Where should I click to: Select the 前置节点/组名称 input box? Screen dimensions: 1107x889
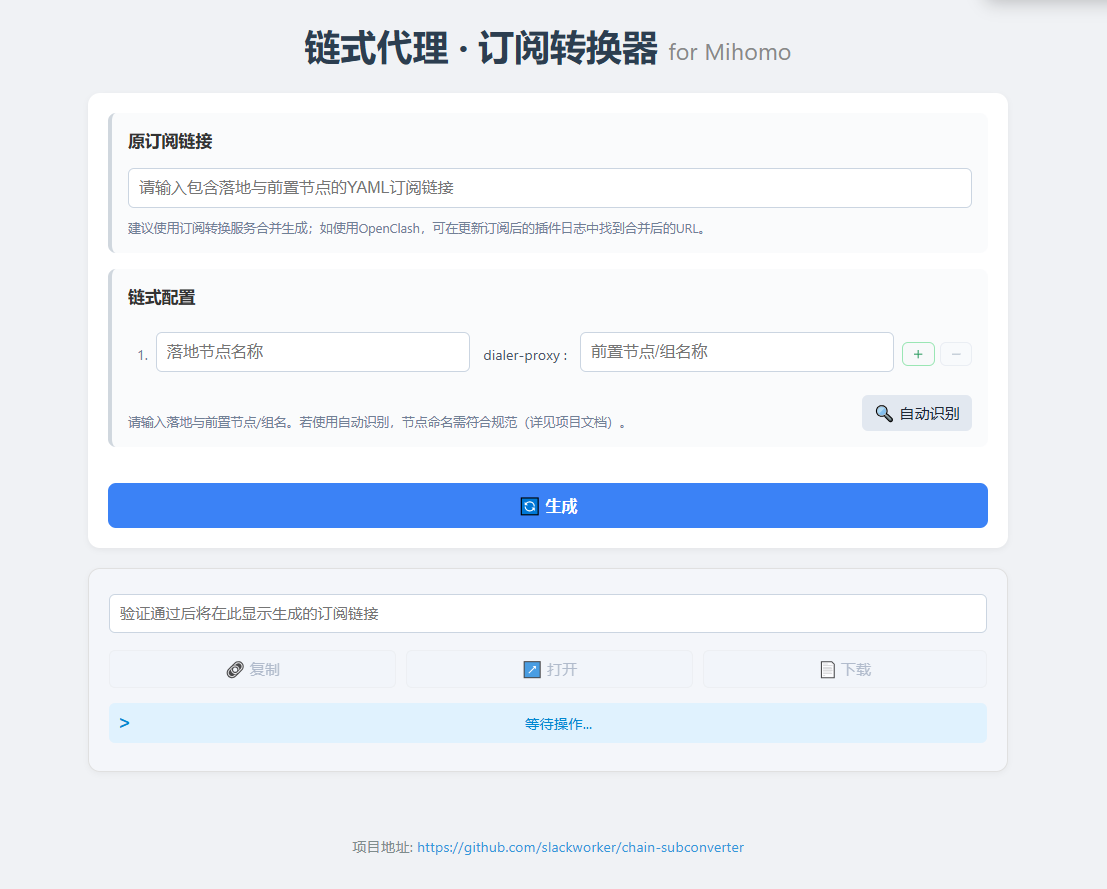click(x=736, y=352)
